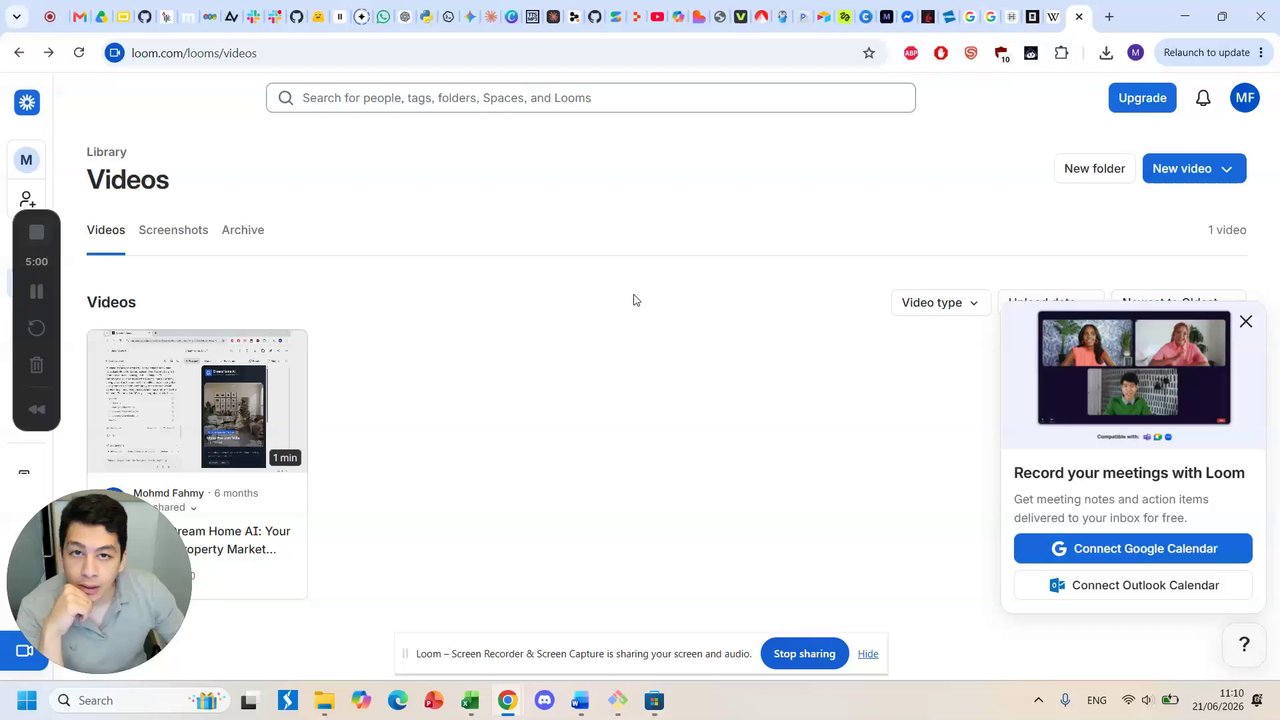Click Connect Google Calendar

point(1133,549)
